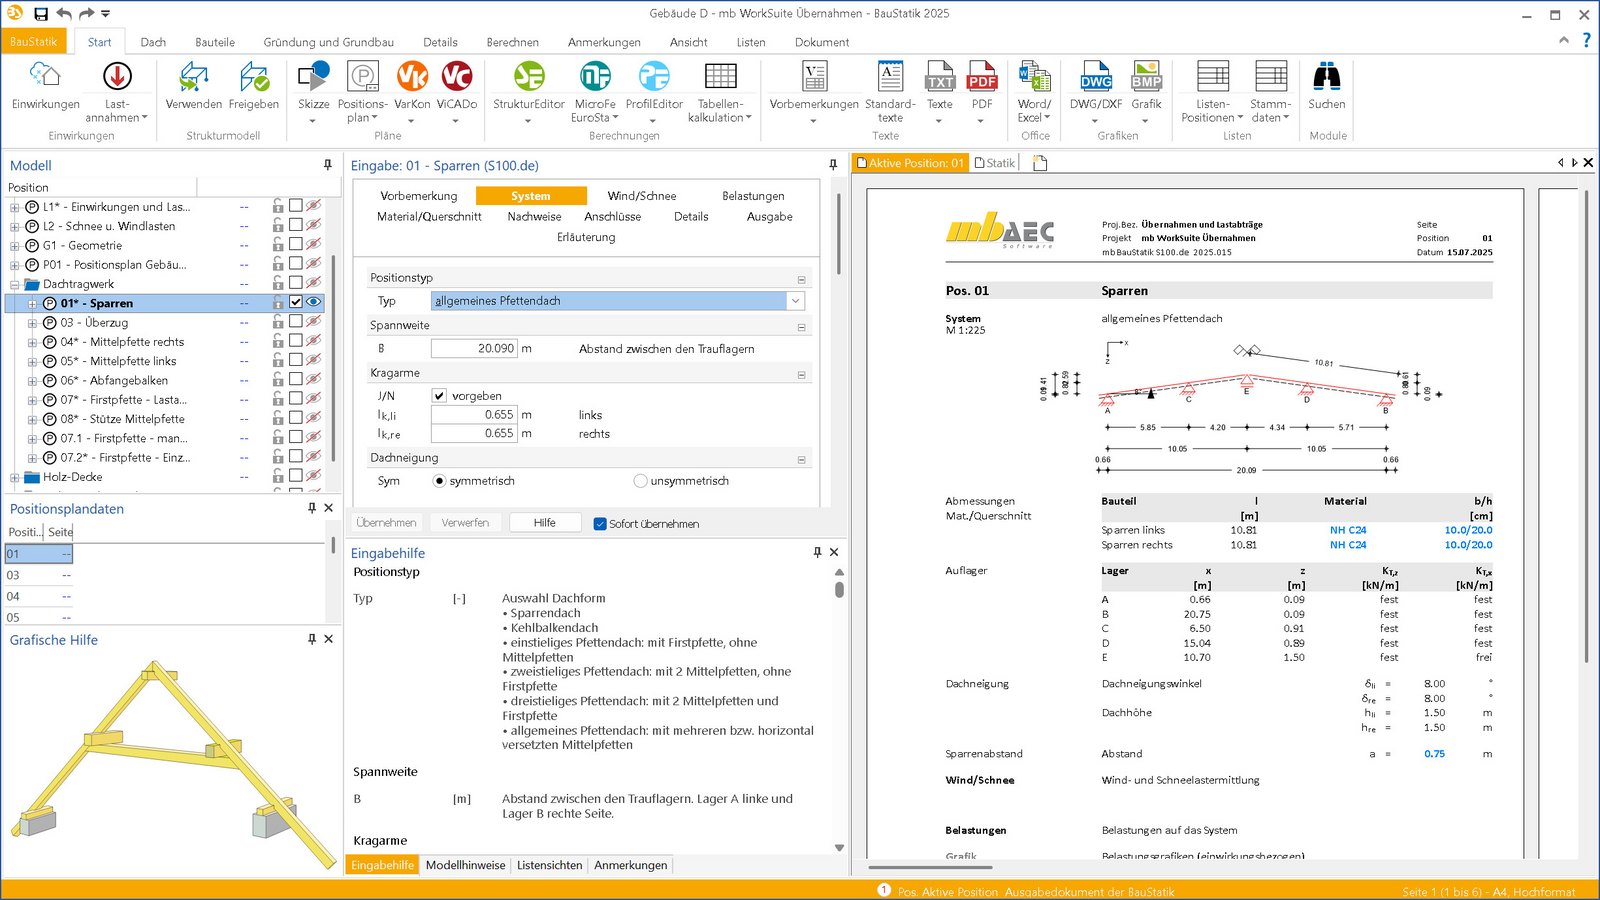Collapse the Spannweite section
Image resolution: width=1600 pixels, height=900 pixels.
tap(801, 327)
